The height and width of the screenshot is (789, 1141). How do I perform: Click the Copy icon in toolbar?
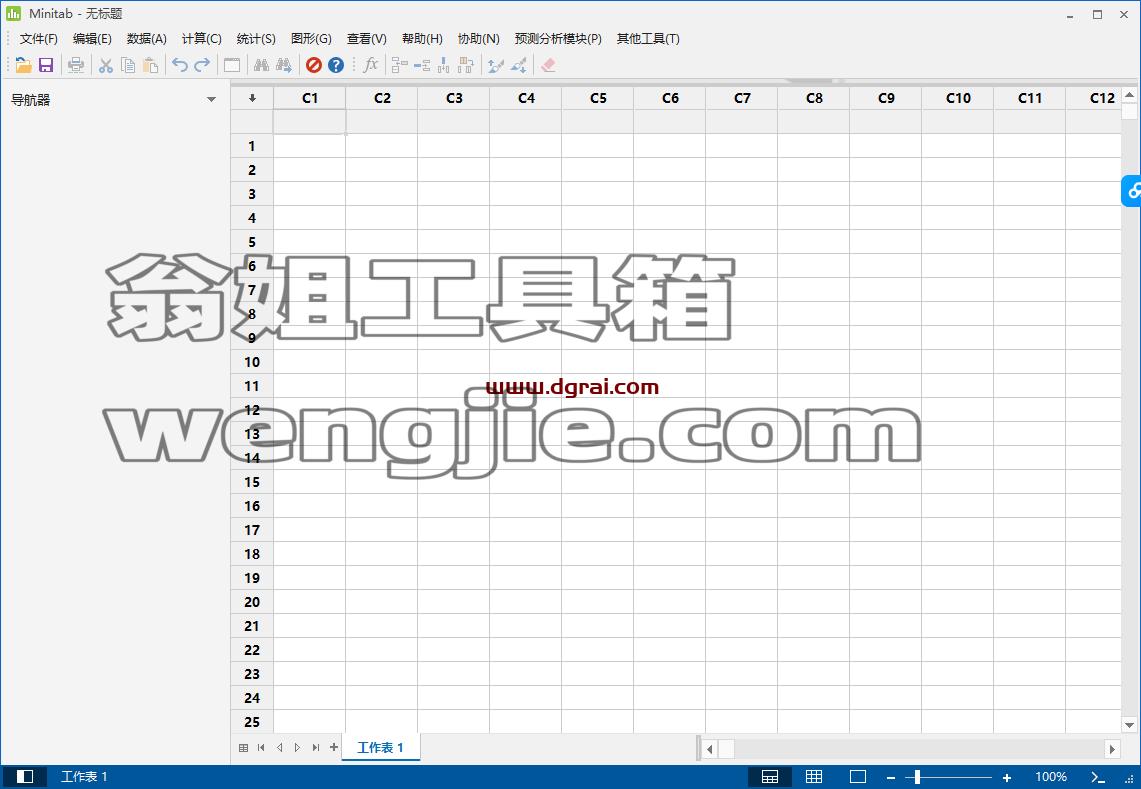[128, 66]
